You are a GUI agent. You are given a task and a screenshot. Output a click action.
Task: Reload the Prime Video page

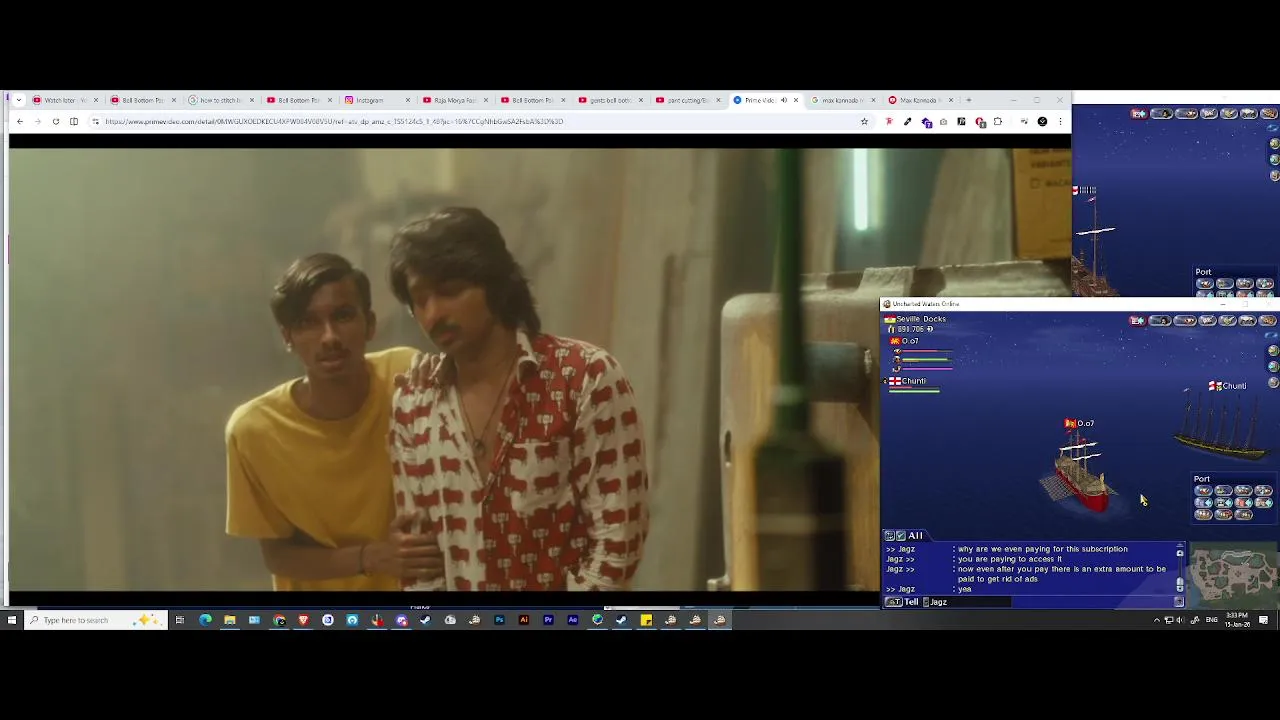(x=56, y=121)
